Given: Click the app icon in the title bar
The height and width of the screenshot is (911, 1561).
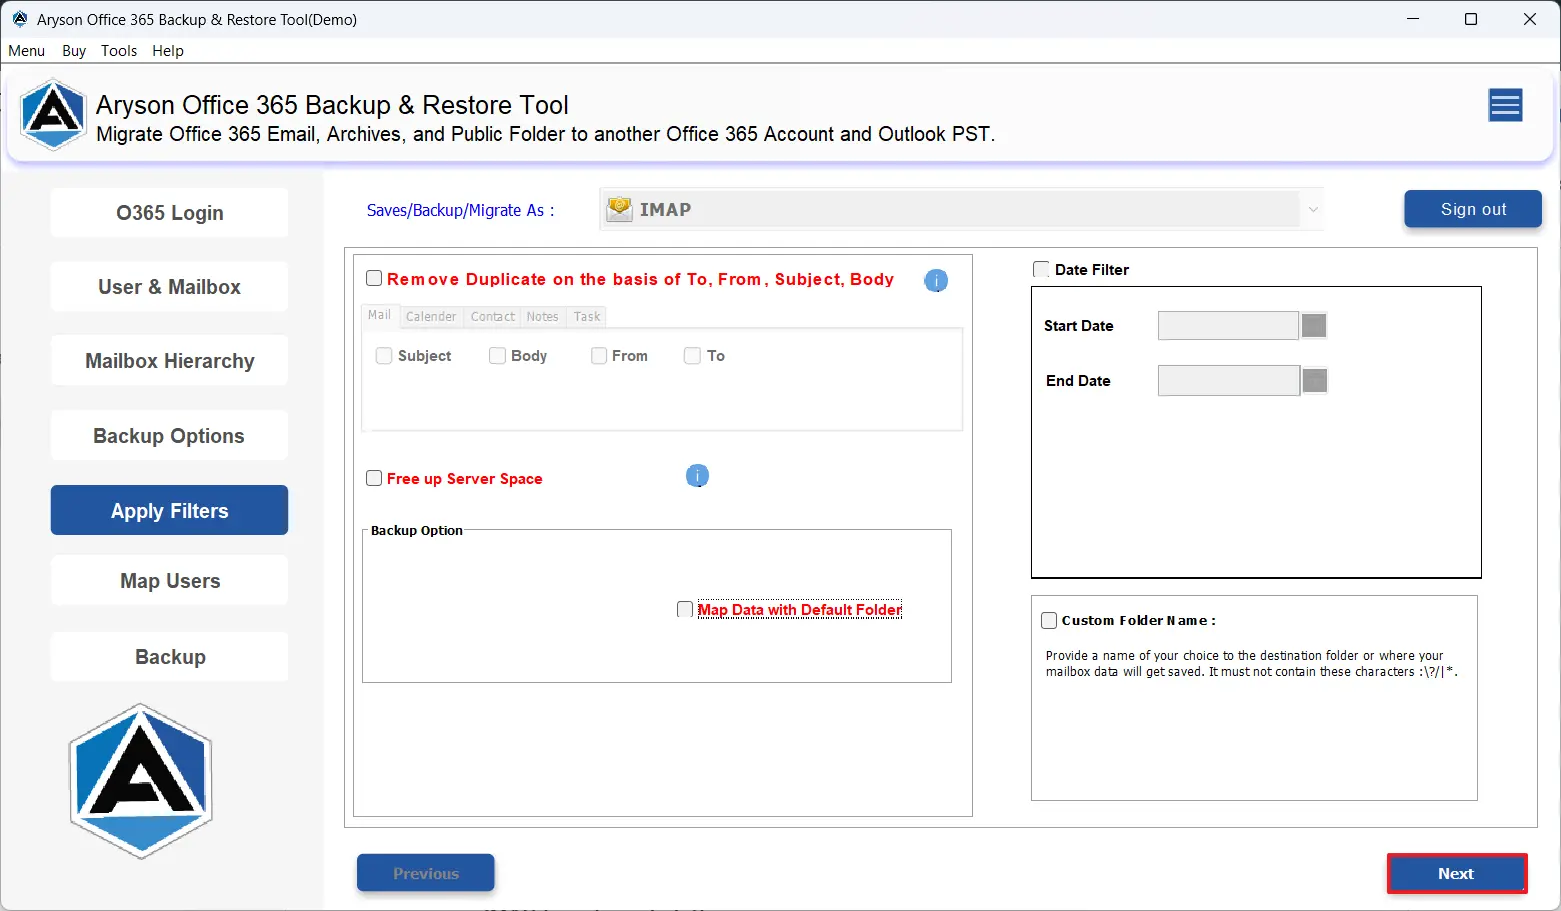Looking at the screenshot, I should [x=20, y=19].
